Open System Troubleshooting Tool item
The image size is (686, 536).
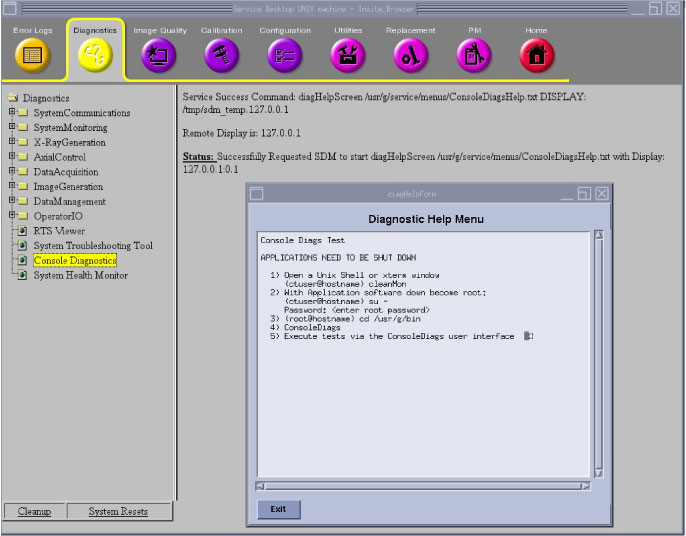pos(92,246)
